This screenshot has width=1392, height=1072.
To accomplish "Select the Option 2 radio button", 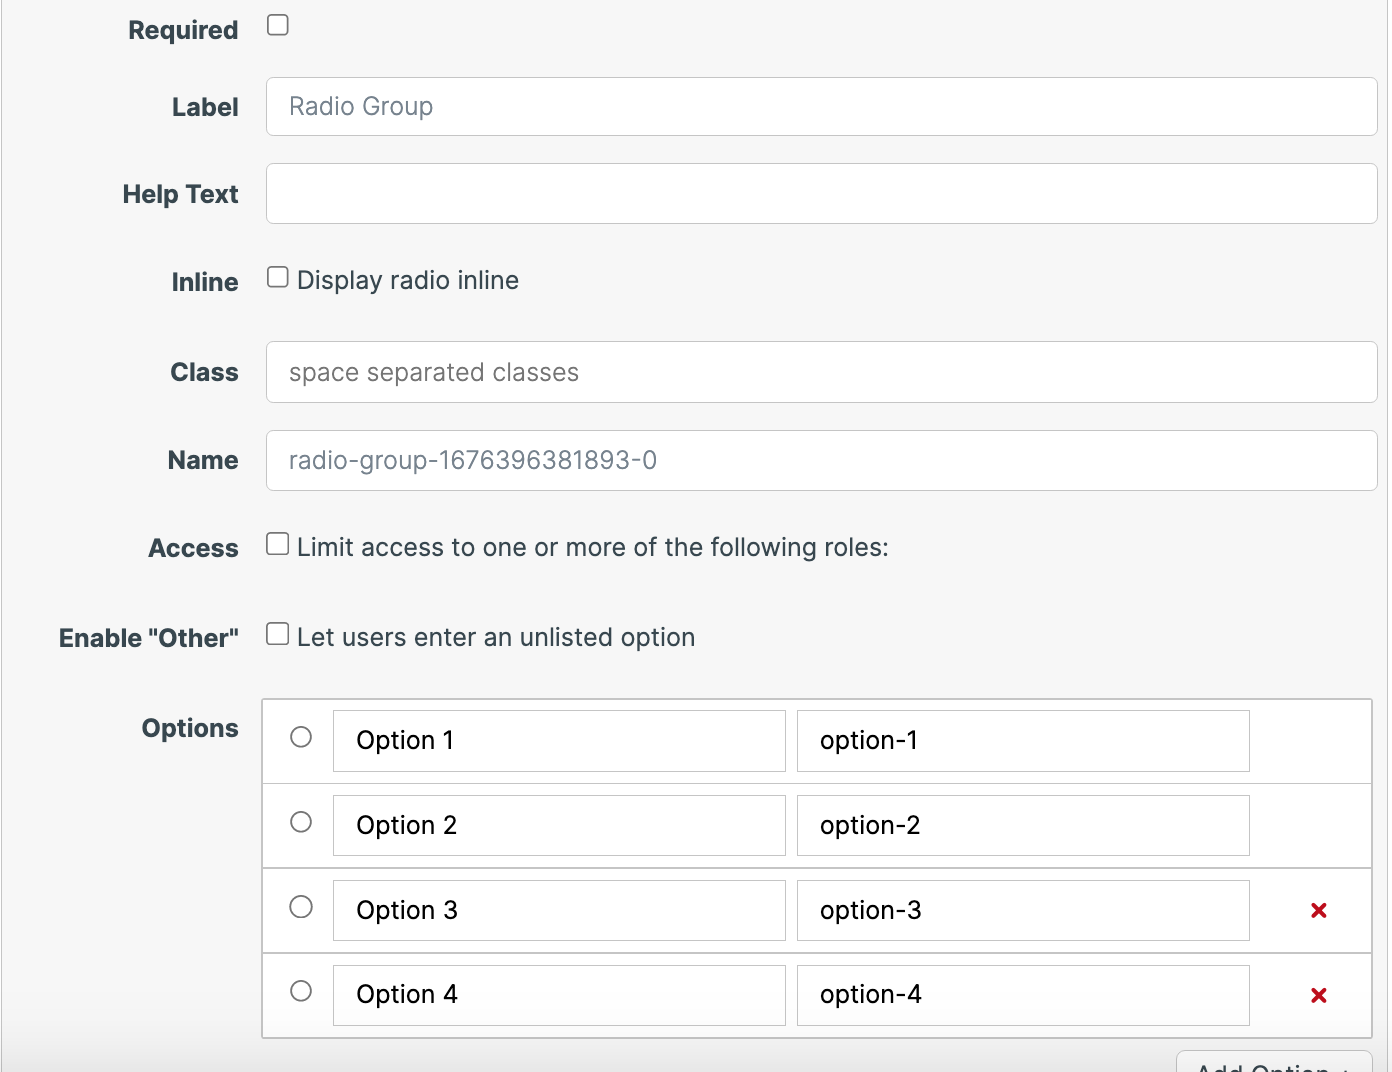I will point(301,822).
